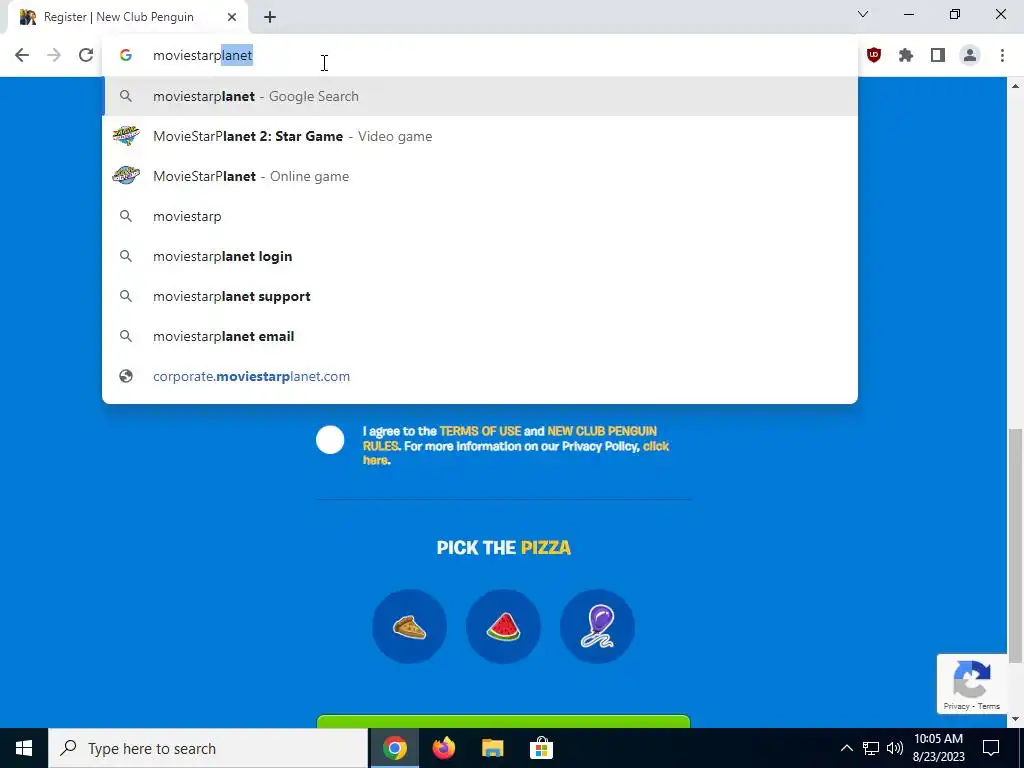Image resolution: width=1024 pixels, height=768 pixels.
Task: Open the TERMS OF USE link
Action: click(480, 431)
